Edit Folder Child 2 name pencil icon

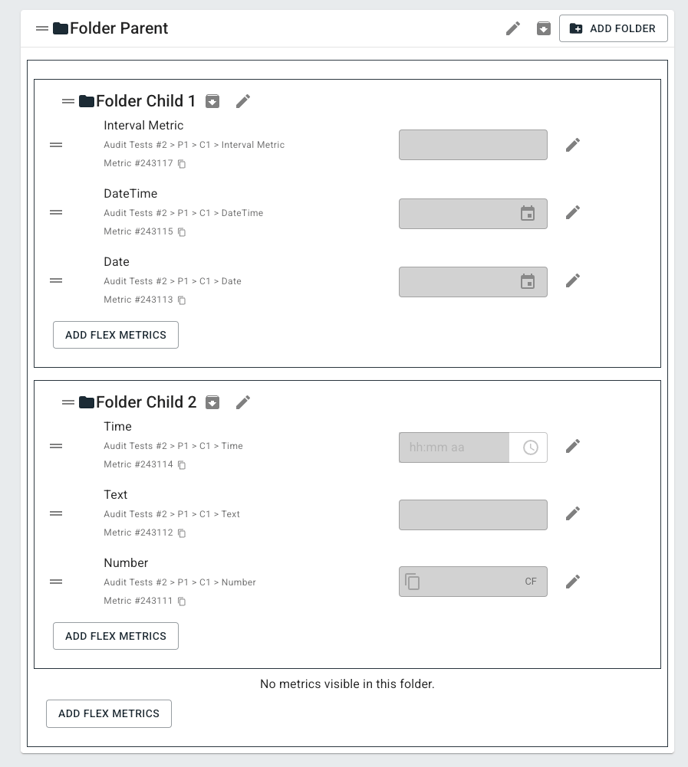click(243, 402)
